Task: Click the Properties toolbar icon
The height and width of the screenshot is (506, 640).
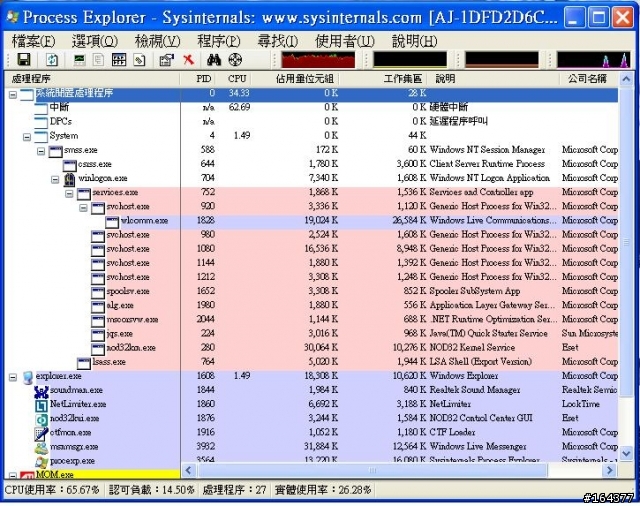Action: [x=167, y=60]
